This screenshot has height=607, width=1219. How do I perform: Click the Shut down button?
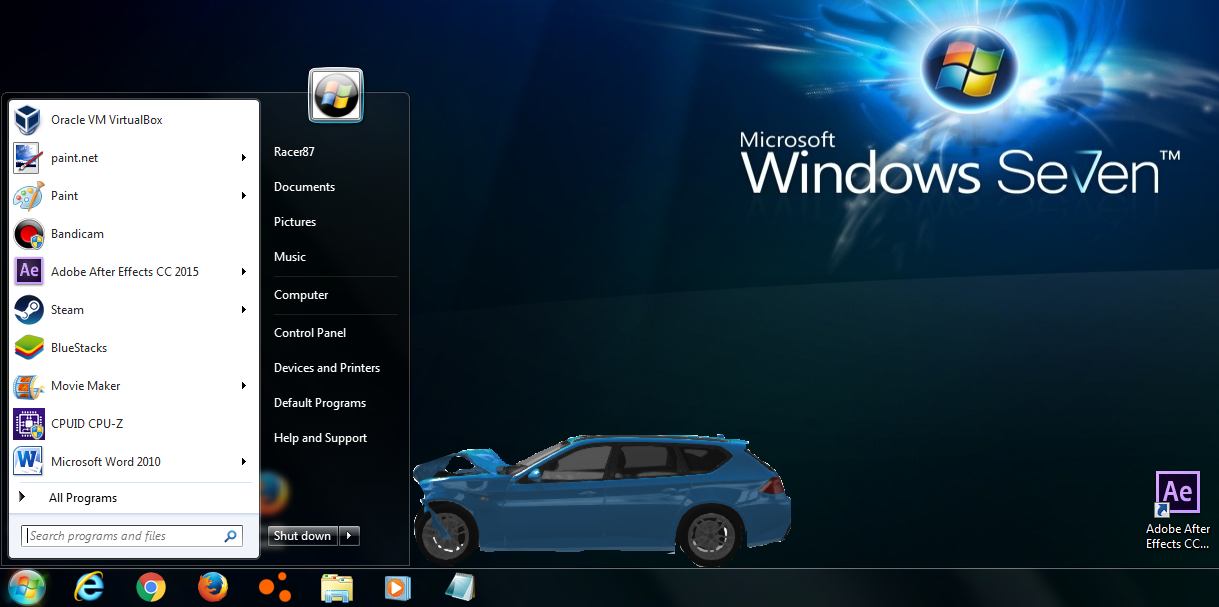coord(303,536)
